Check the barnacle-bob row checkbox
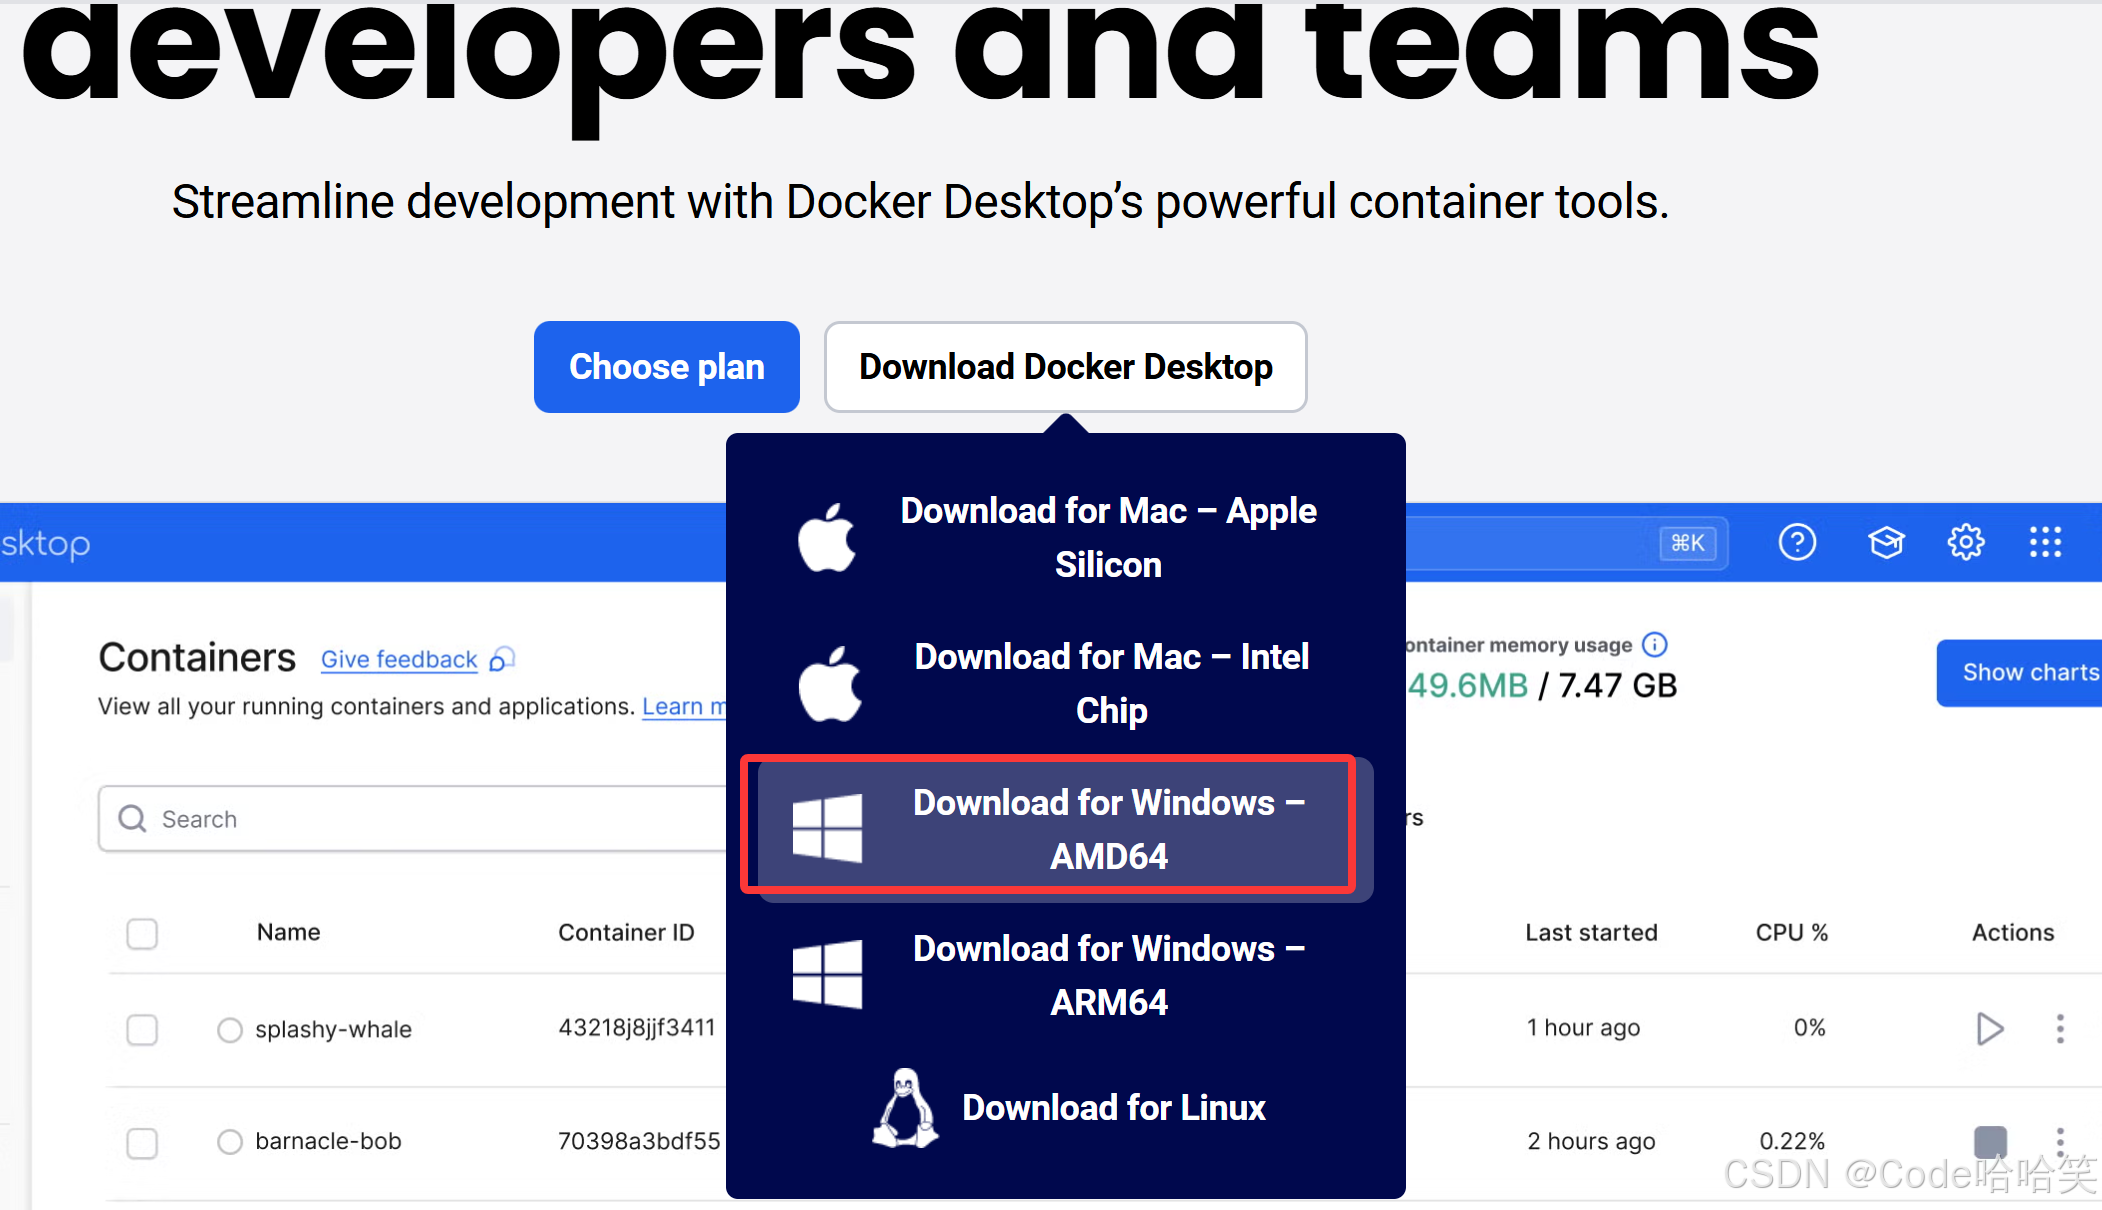The width and height of the screenshot is (2102, 1210). (142, 1143)
